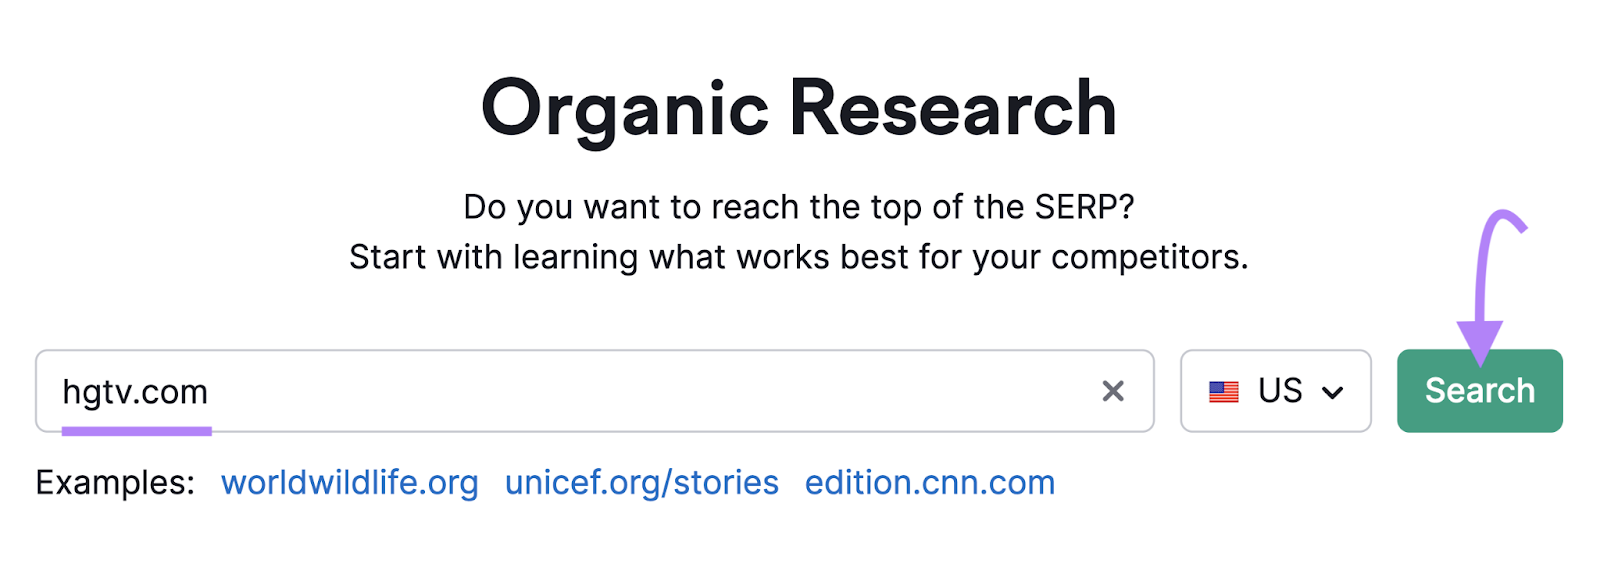Click the purple underline beneath hgtv.com
This screenshot has width=1600, height=575.
pyautogui.click(x=136, y=431)
